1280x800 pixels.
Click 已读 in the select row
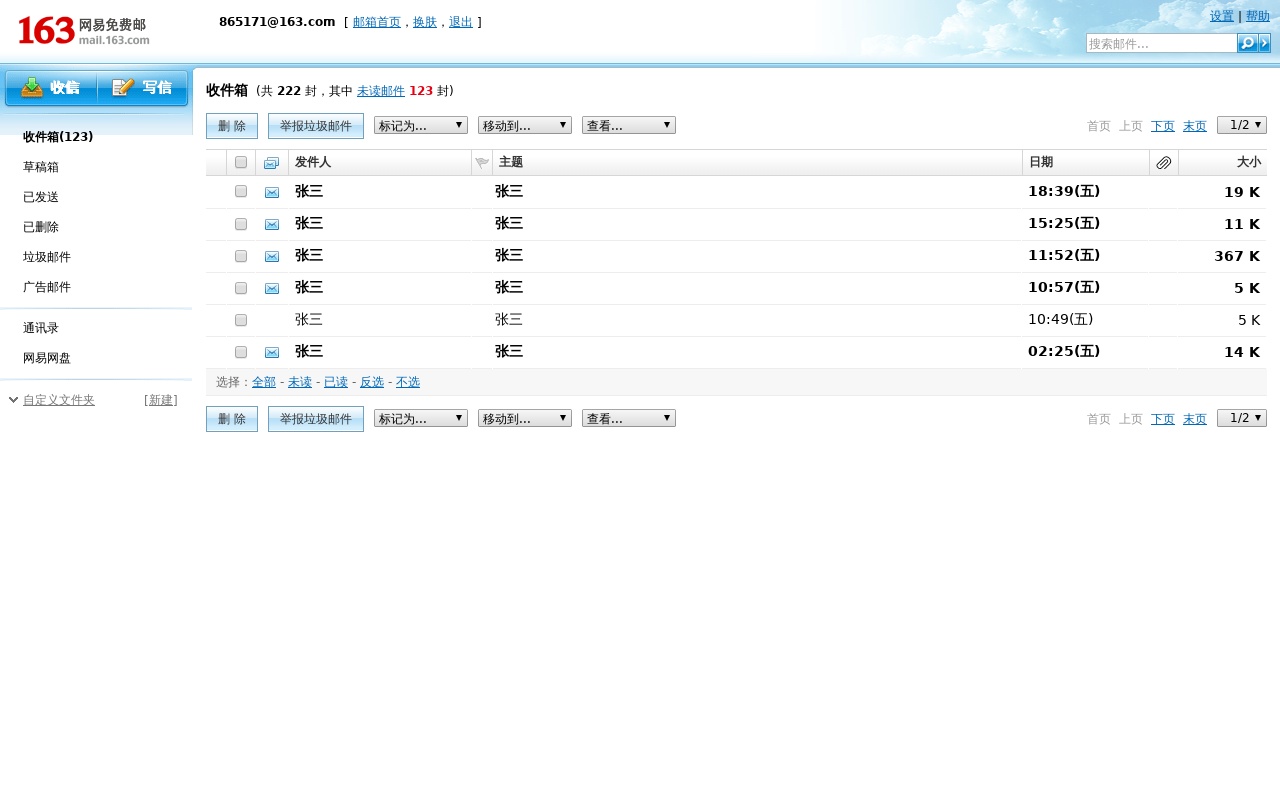coord(336,382)
